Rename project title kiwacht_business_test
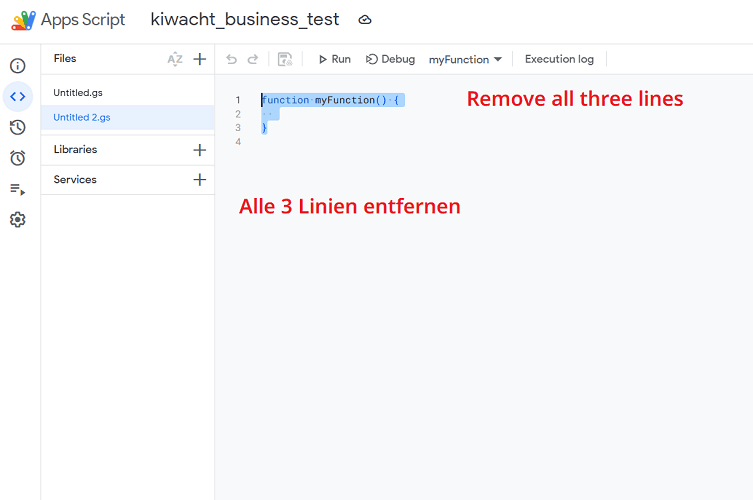The height and width of the screenshot is (500, 753). 245,20
